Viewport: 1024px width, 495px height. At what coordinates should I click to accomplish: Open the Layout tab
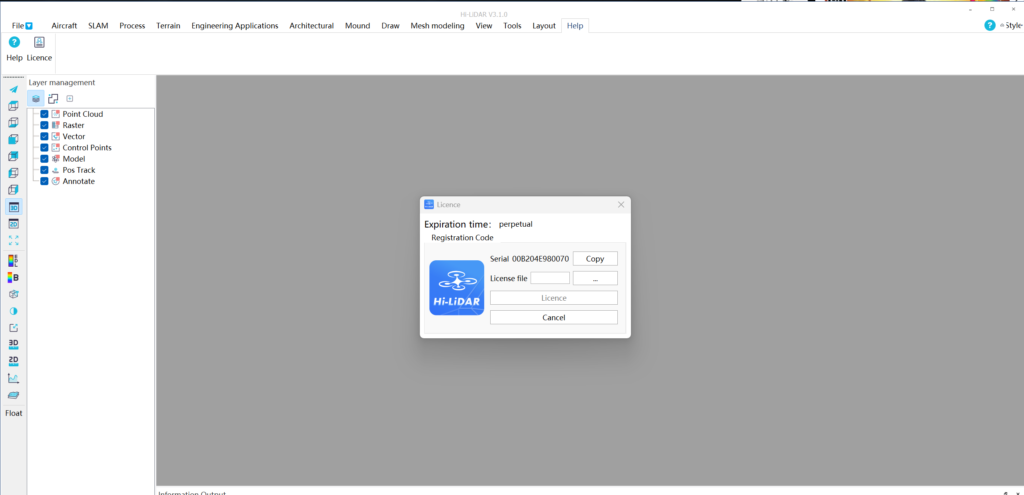[543, 25]
